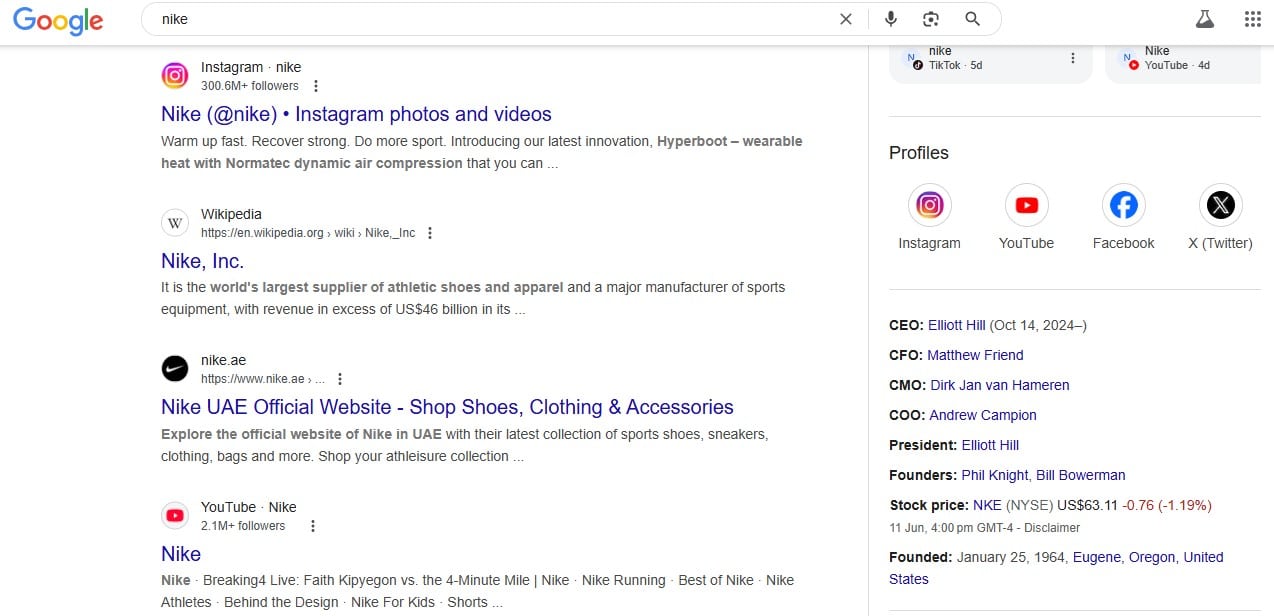
Task: Open the three-dot menu beside Wikipedia result
Action: click(430, 233)
